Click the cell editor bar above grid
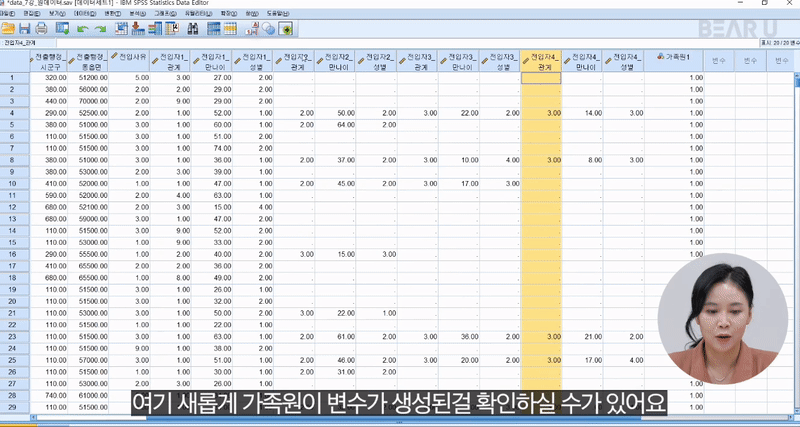Viewport: 800px width, 427px height. tap(407, 43)
